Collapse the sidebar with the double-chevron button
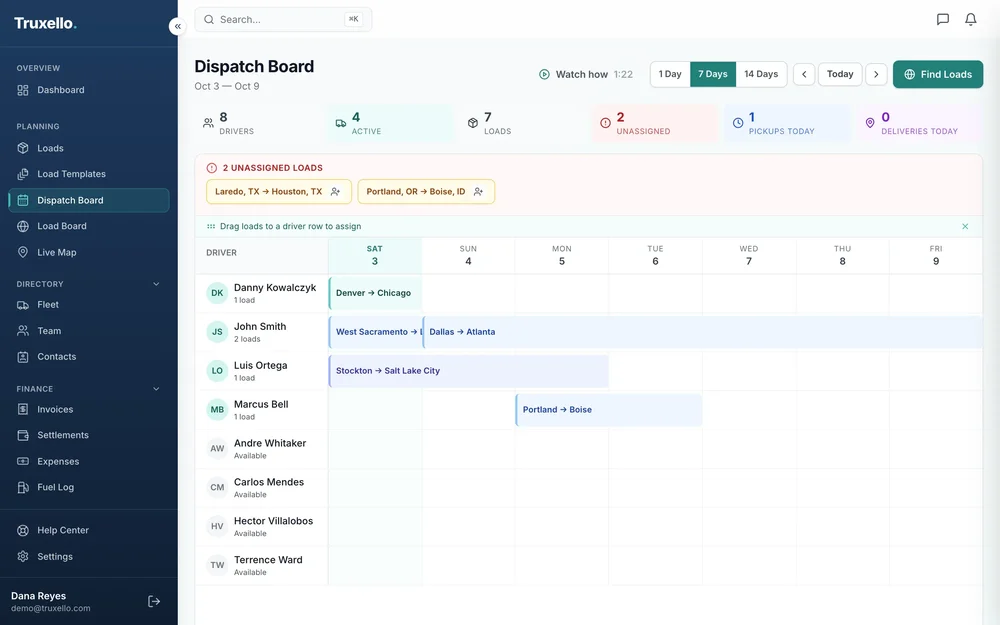The width and height of the screenshot is (1000, 625). click(177, 26)
